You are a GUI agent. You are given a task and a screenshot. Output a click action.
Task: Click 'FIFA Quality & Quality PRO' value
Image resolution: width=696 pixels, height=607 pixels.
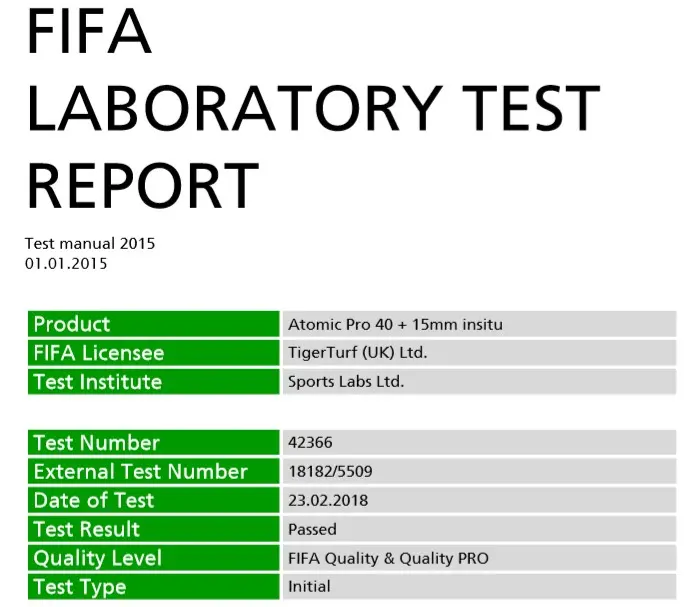pos(388,559)
